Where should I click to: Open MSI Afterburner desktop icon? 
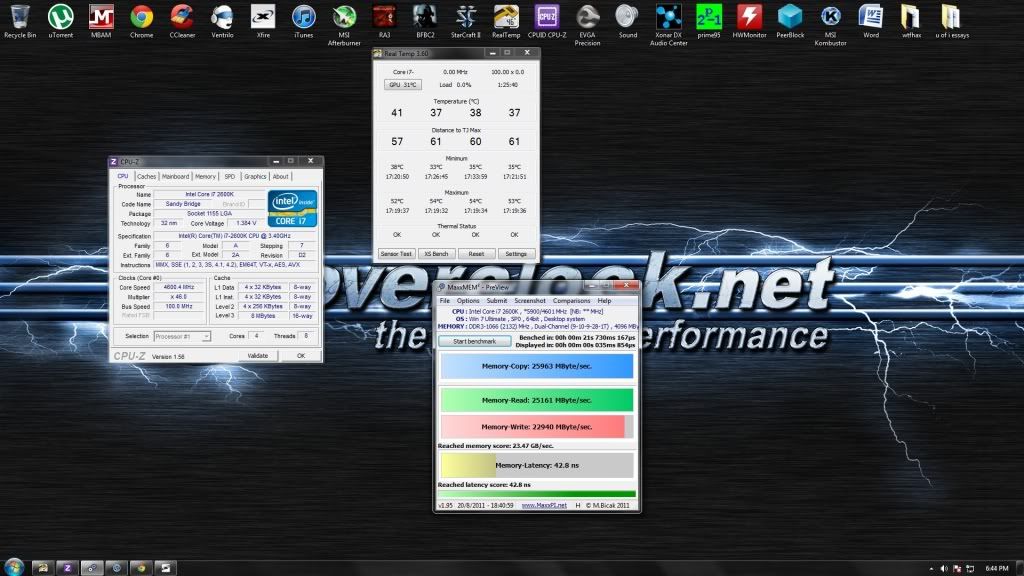click(x=344, y=25)
